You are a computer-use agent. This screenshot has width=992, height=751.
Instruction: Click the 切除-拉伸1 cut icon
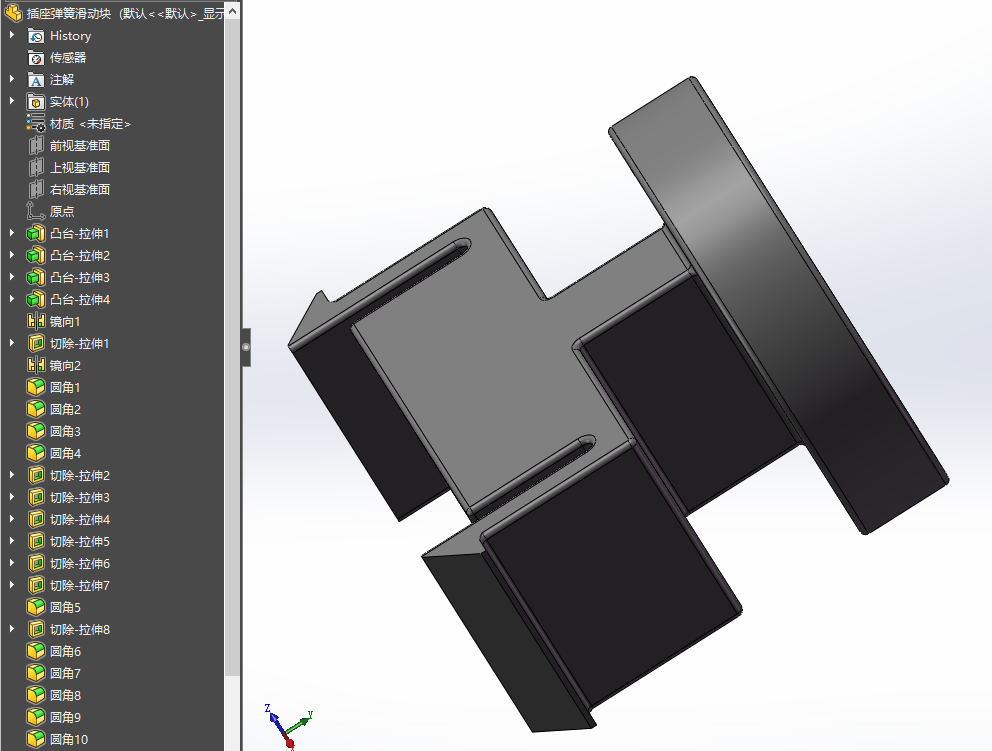[x=36, y=344]
